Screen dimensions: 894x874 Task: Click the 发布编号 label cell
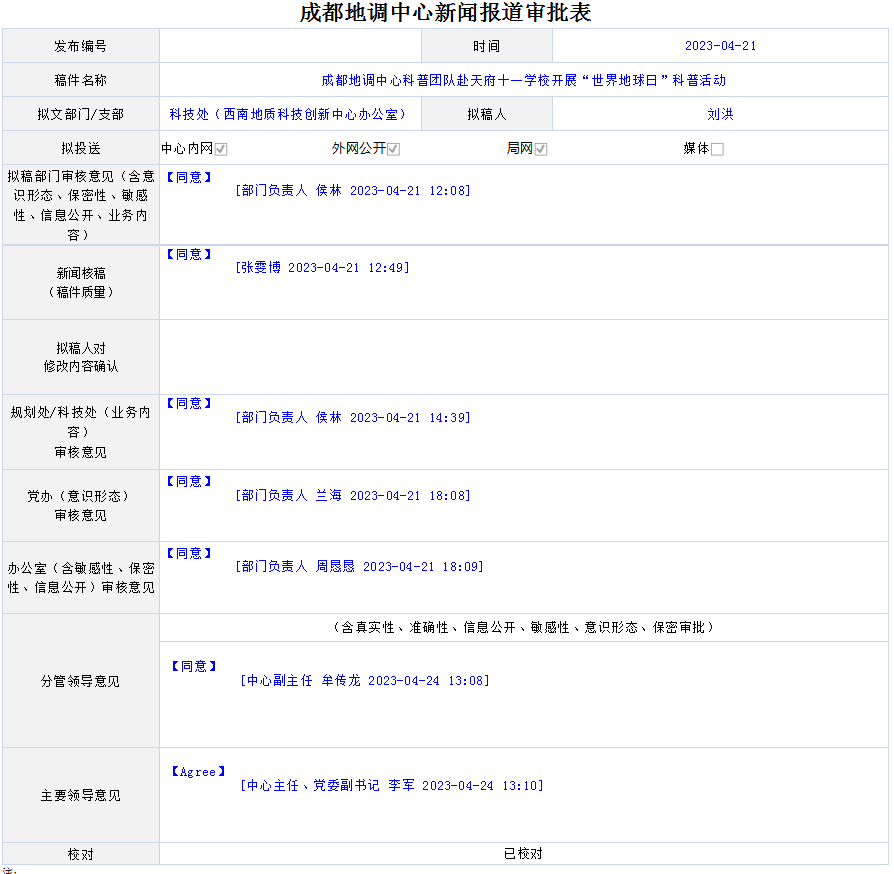(x=80, y=46)
